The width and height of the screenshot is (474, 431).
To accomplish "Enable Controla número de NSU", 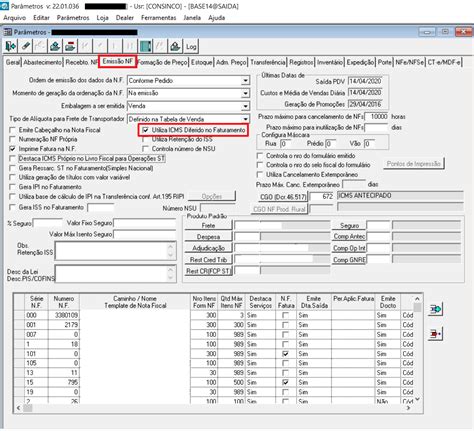I will 145,149.
